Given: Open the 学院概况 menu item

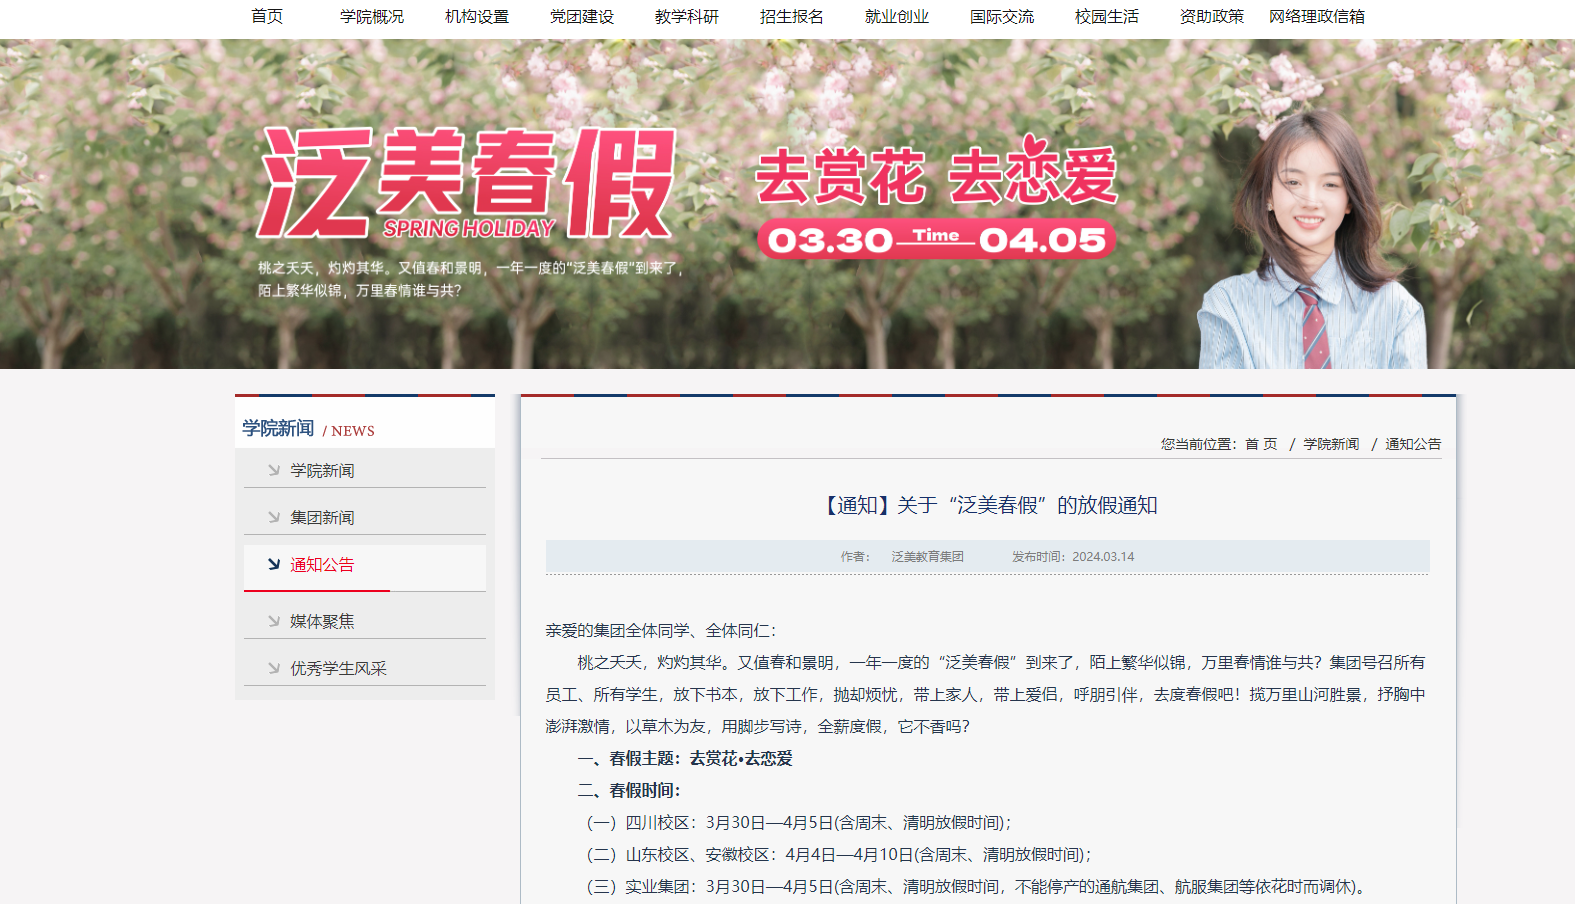Looking at the screenshot, I should tap(372, 16).
